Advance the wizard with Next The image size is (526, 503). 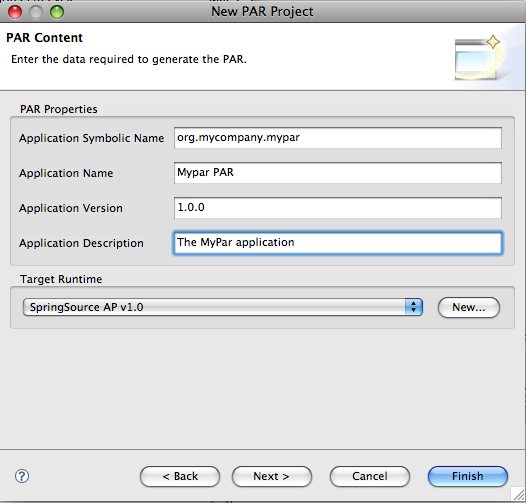272,476
